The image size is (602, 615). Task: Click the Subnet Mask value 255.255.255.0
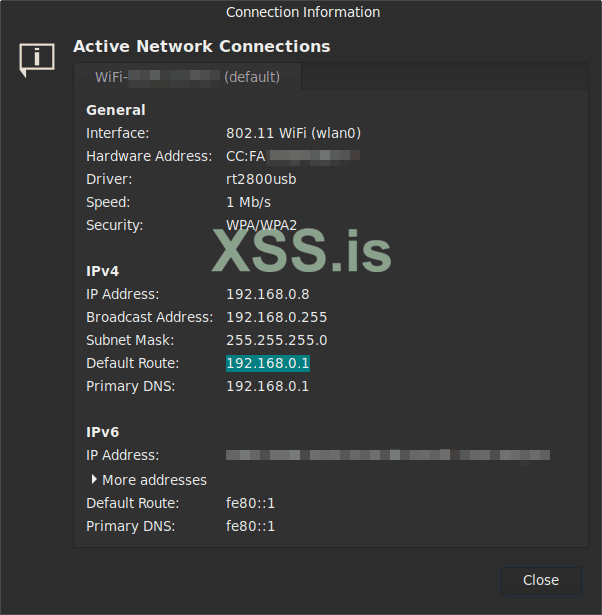(x=277, y=340)
